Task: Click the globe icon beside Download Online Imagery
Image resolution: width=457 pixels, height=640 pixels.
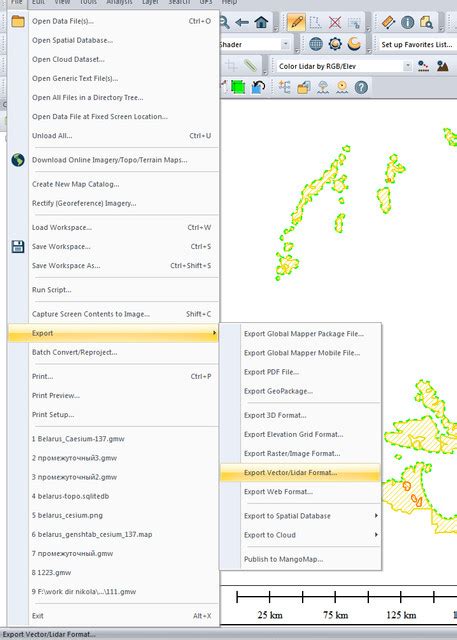Action: tap(18, 160)
